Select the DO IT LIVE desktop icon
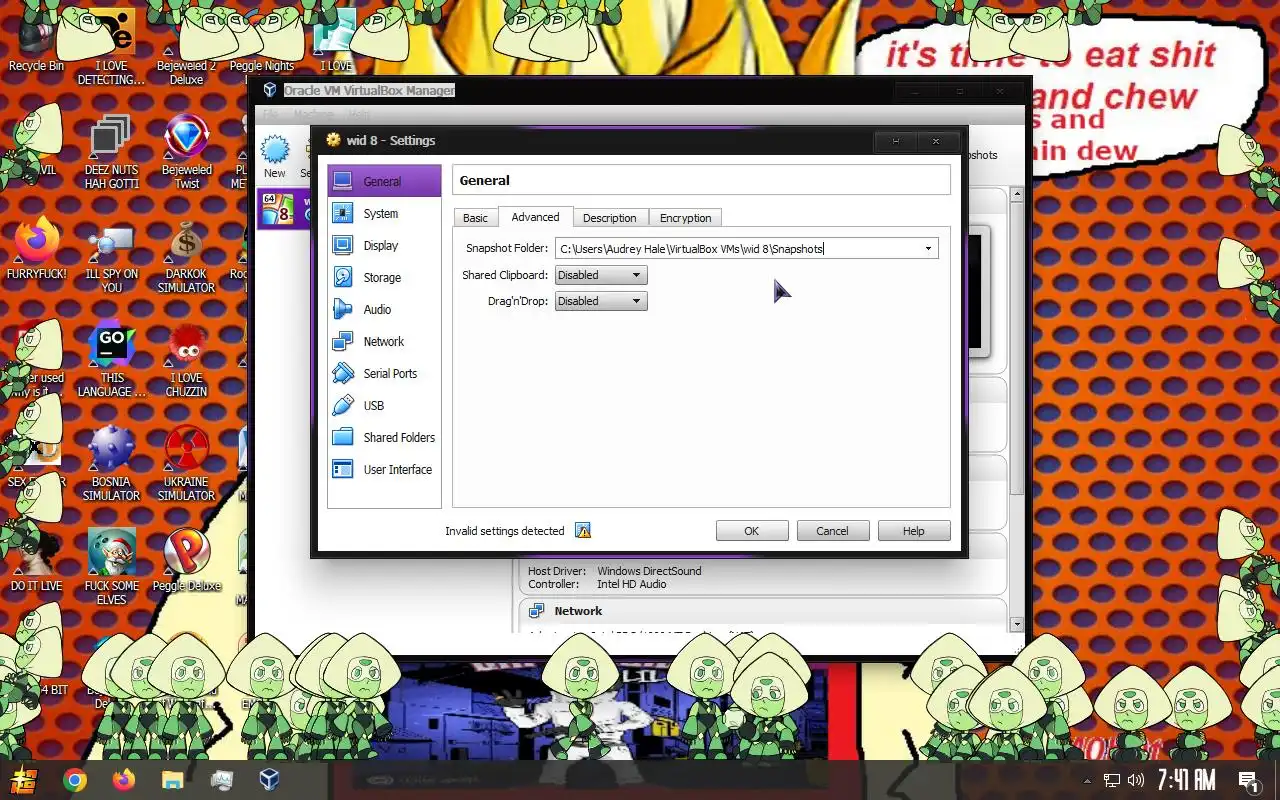The height and width of the screenshot is (800, 1280). (36, 560)
